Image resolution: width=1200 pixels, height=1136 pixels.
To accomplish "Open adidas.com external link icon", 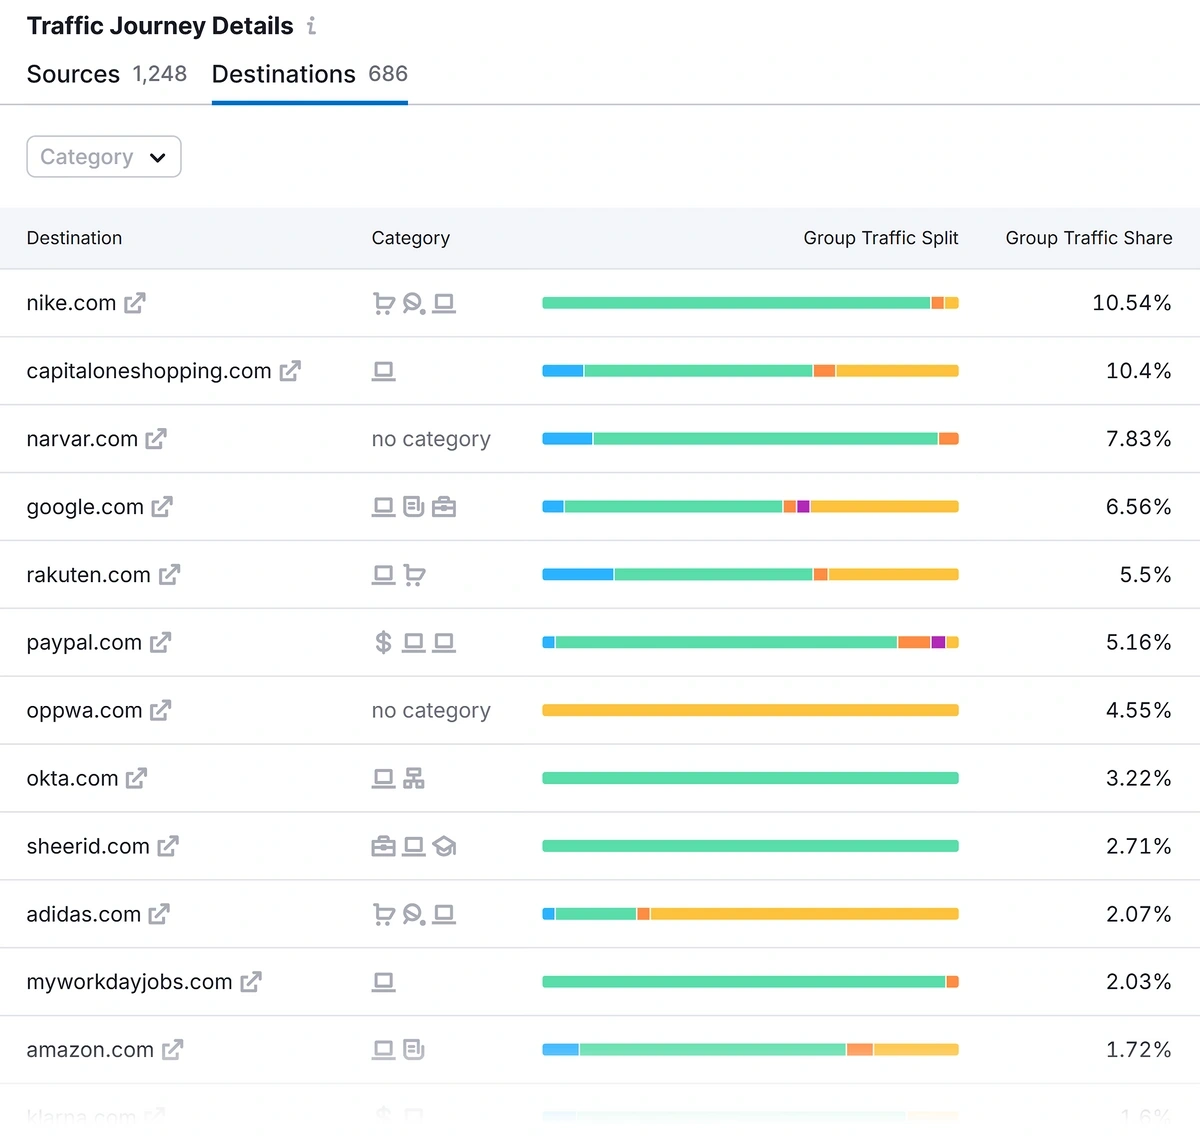I will coord(159,914).
